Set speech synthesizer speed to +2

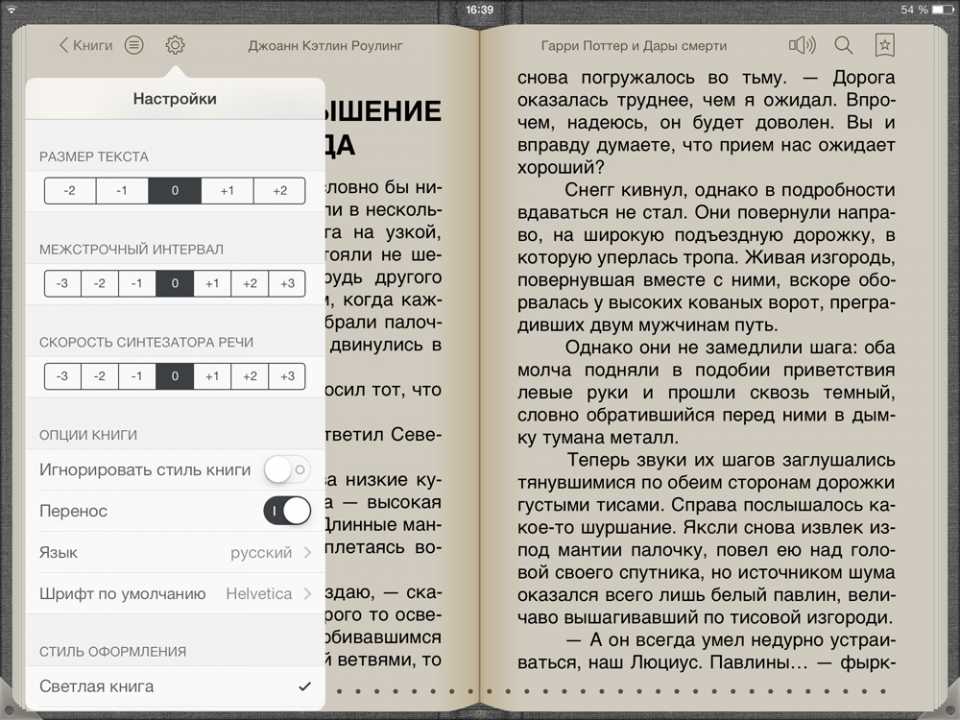coord(250,377)
